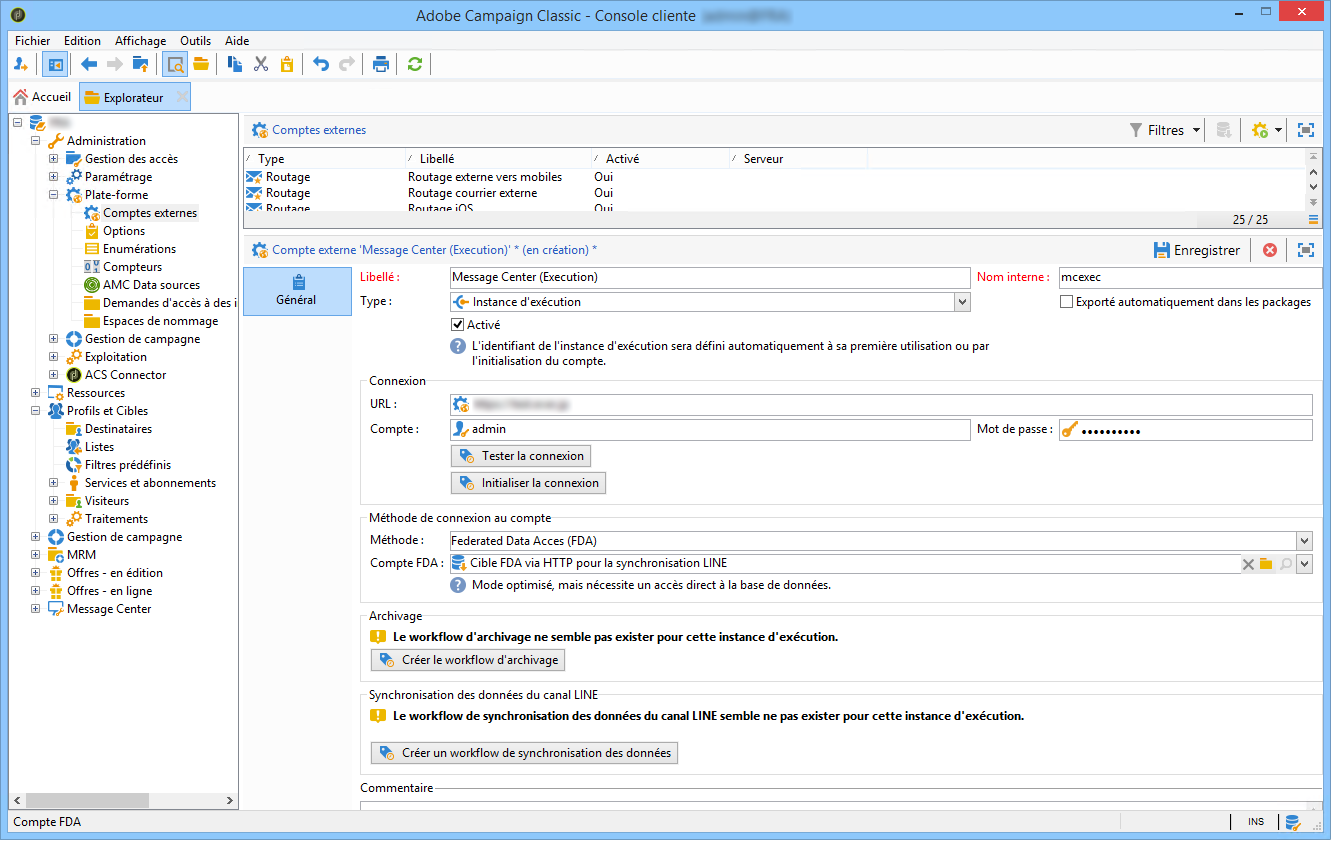Image resolution: width=1338 pixels, height=847 pixels.
Task: Jump to first record in list
Action: click(x=1314, y=158)
